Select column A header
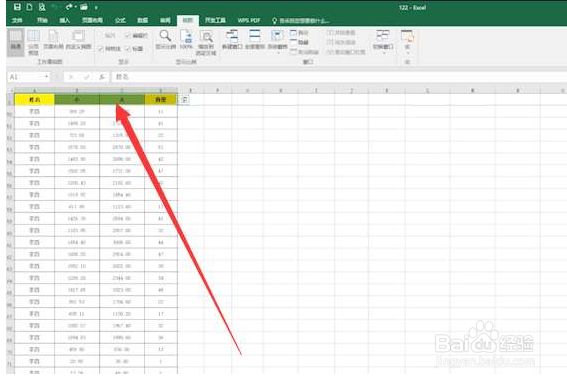This screenshot has height=381, width=567. click(34, 90)
